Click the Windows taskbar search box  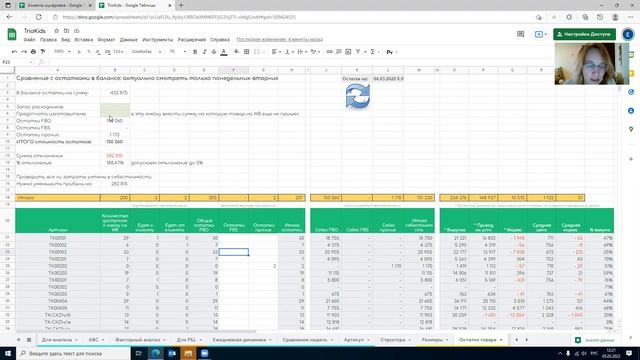(x=73, y=353)
